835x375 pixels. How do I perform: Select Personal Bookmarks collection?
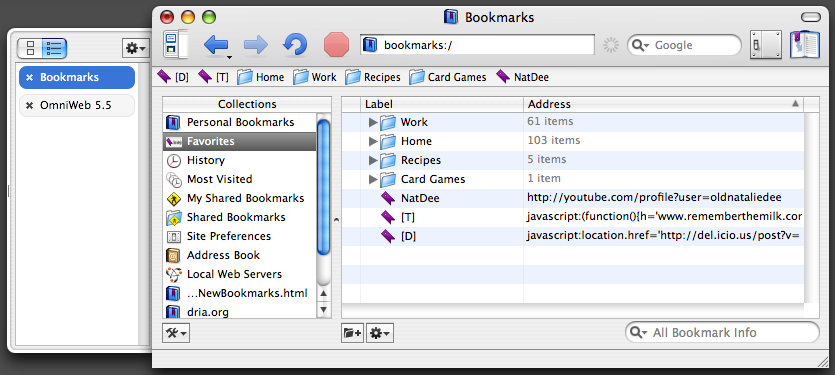click(240, 123)
